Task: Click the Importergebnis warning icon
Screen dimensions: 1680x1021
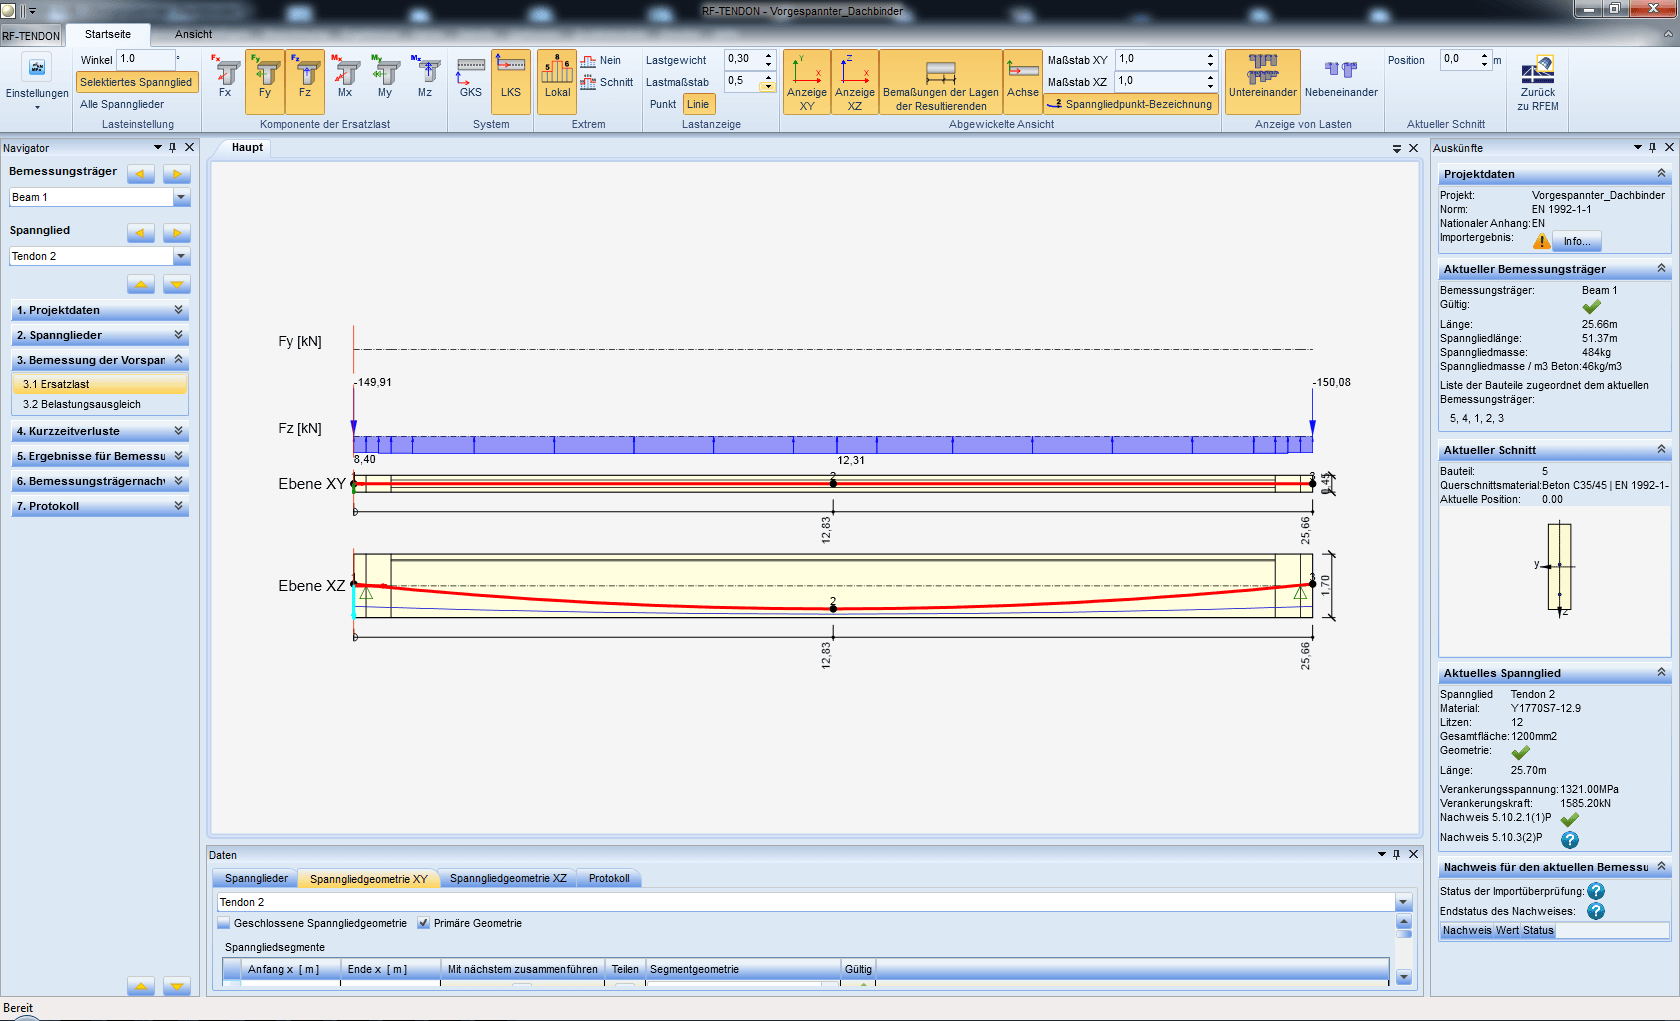Action: [1541, 241]
